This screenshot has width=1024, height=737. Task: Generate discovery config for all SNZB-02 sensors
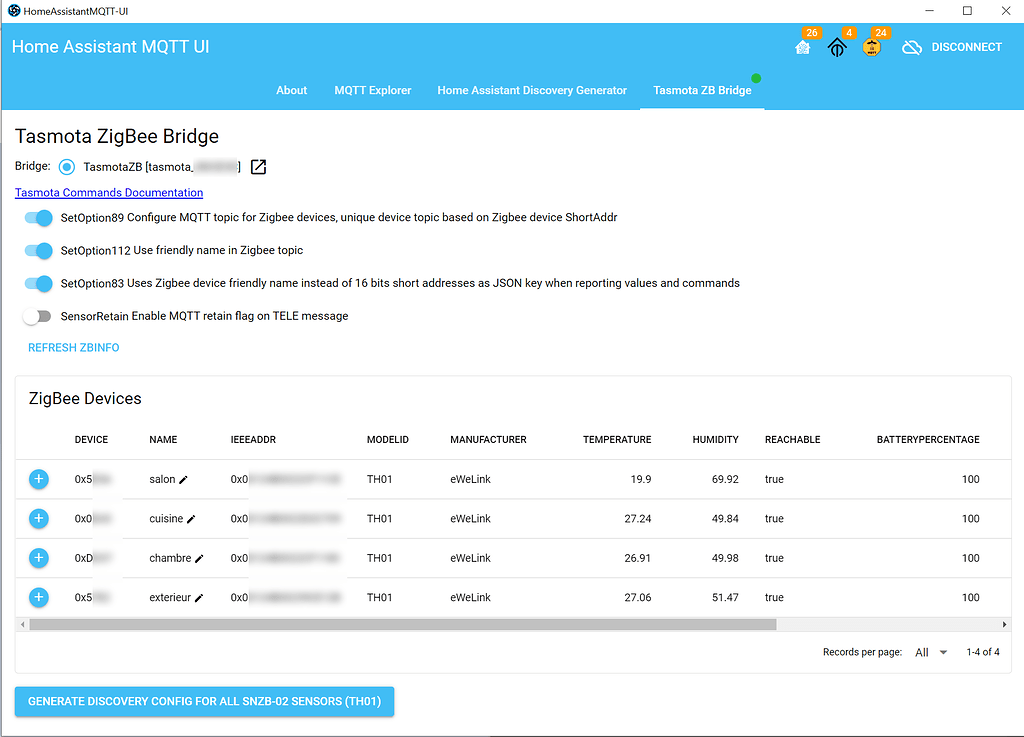(x=204, y=702)
